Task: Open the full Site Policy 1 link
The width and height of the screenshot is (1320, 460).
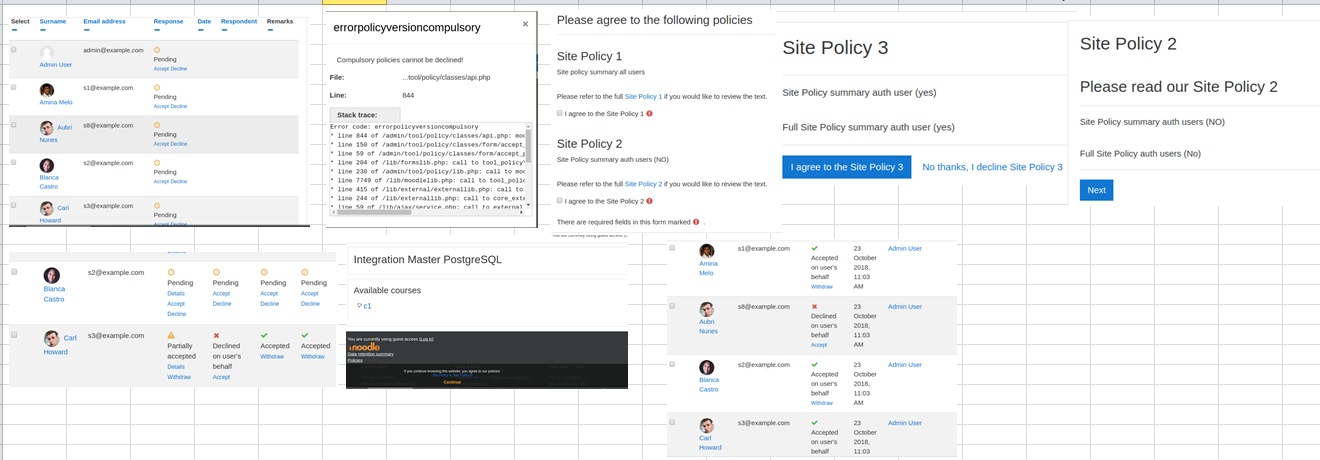Action: [644, 96]
